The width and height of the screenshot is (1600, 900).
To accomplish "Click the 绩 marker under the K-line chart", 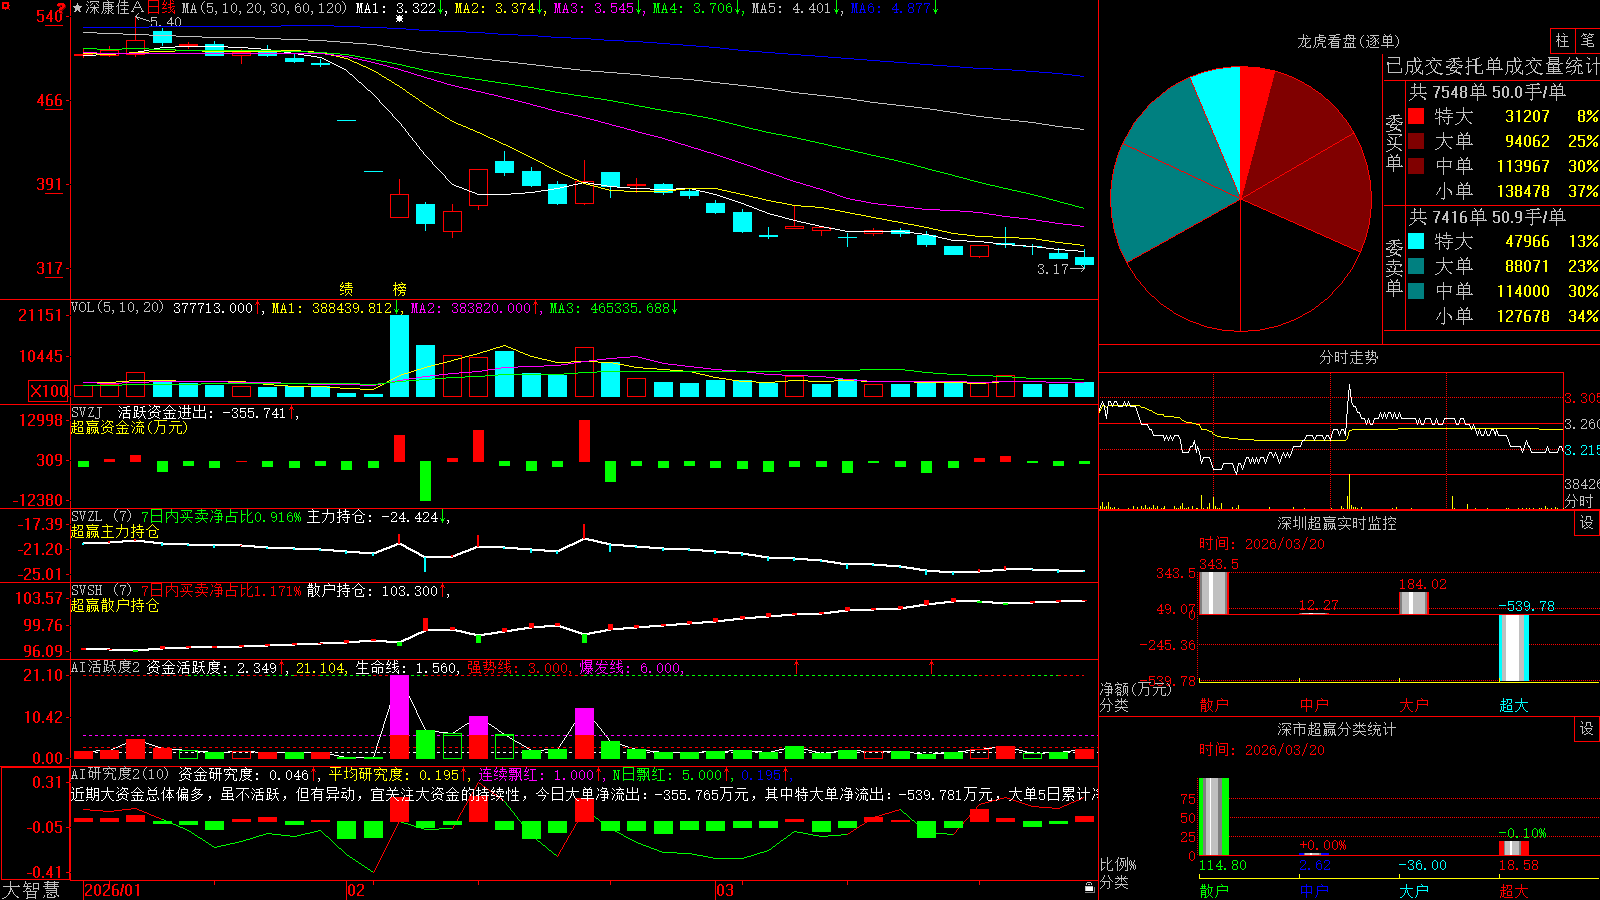I will click(346, 289).
